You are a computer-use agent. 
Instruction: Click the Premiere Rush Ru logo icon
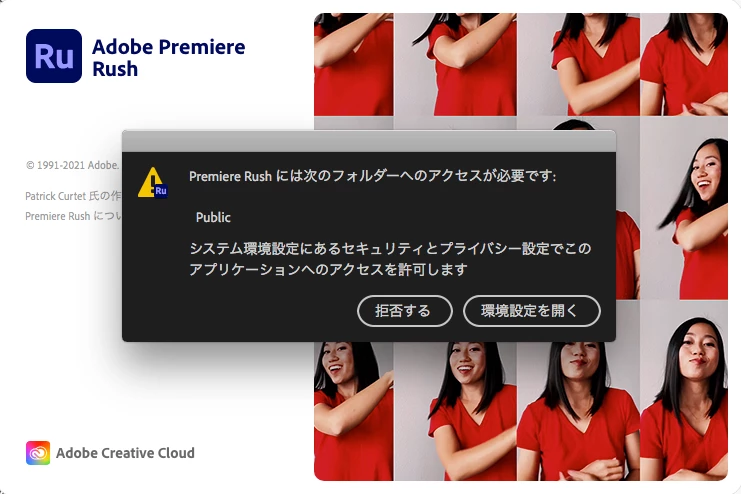(x=54, y=56)
